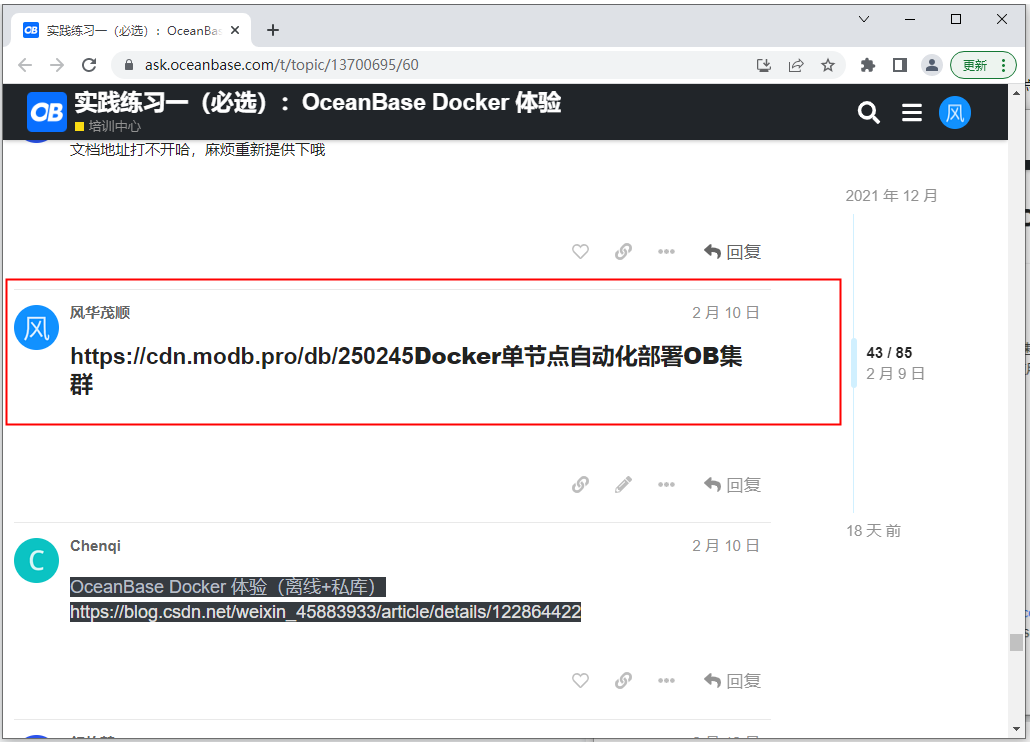The width and height of the screenshot is (1030, 742).
Task: Click the 2月9日 timeline date label
Action: 895,374
